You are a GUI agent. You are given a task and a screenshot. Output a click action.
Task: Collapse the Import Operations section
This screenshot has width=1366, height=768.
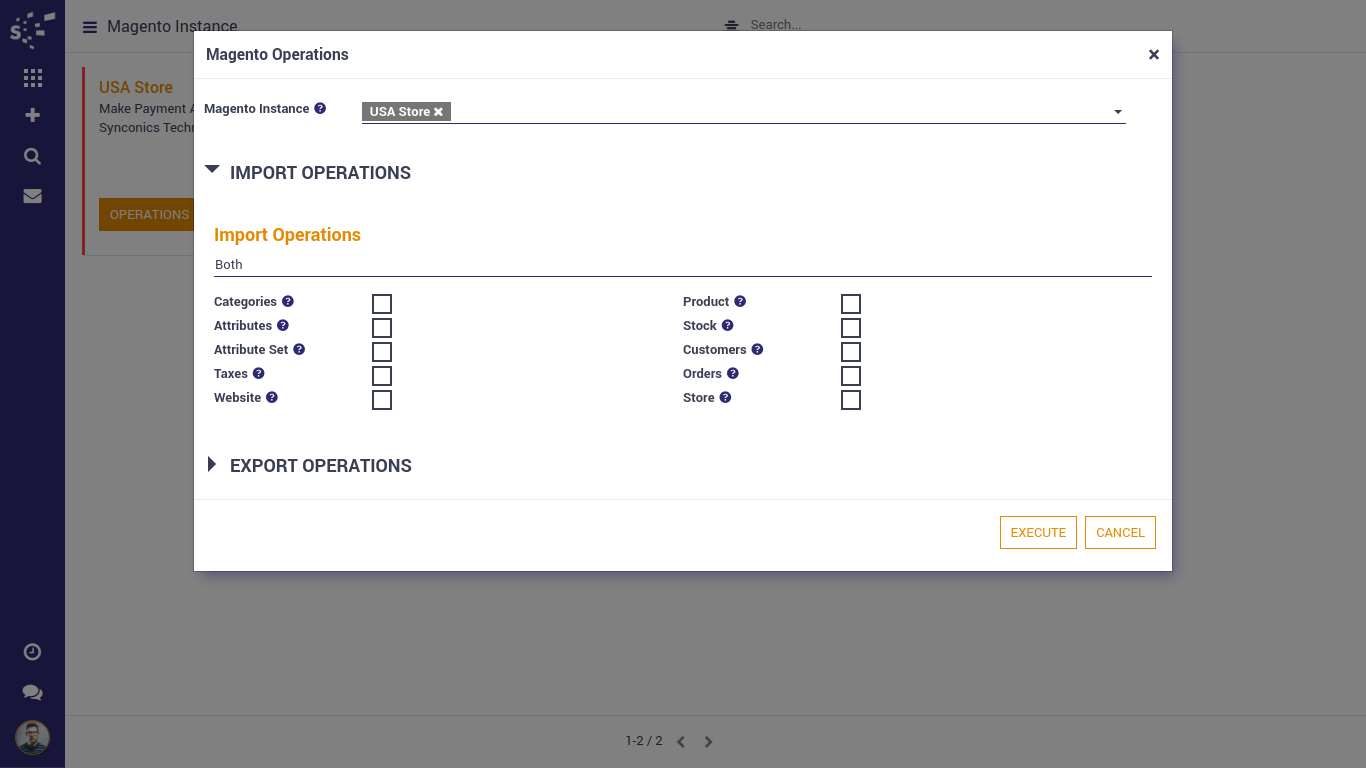pos(212,171)
